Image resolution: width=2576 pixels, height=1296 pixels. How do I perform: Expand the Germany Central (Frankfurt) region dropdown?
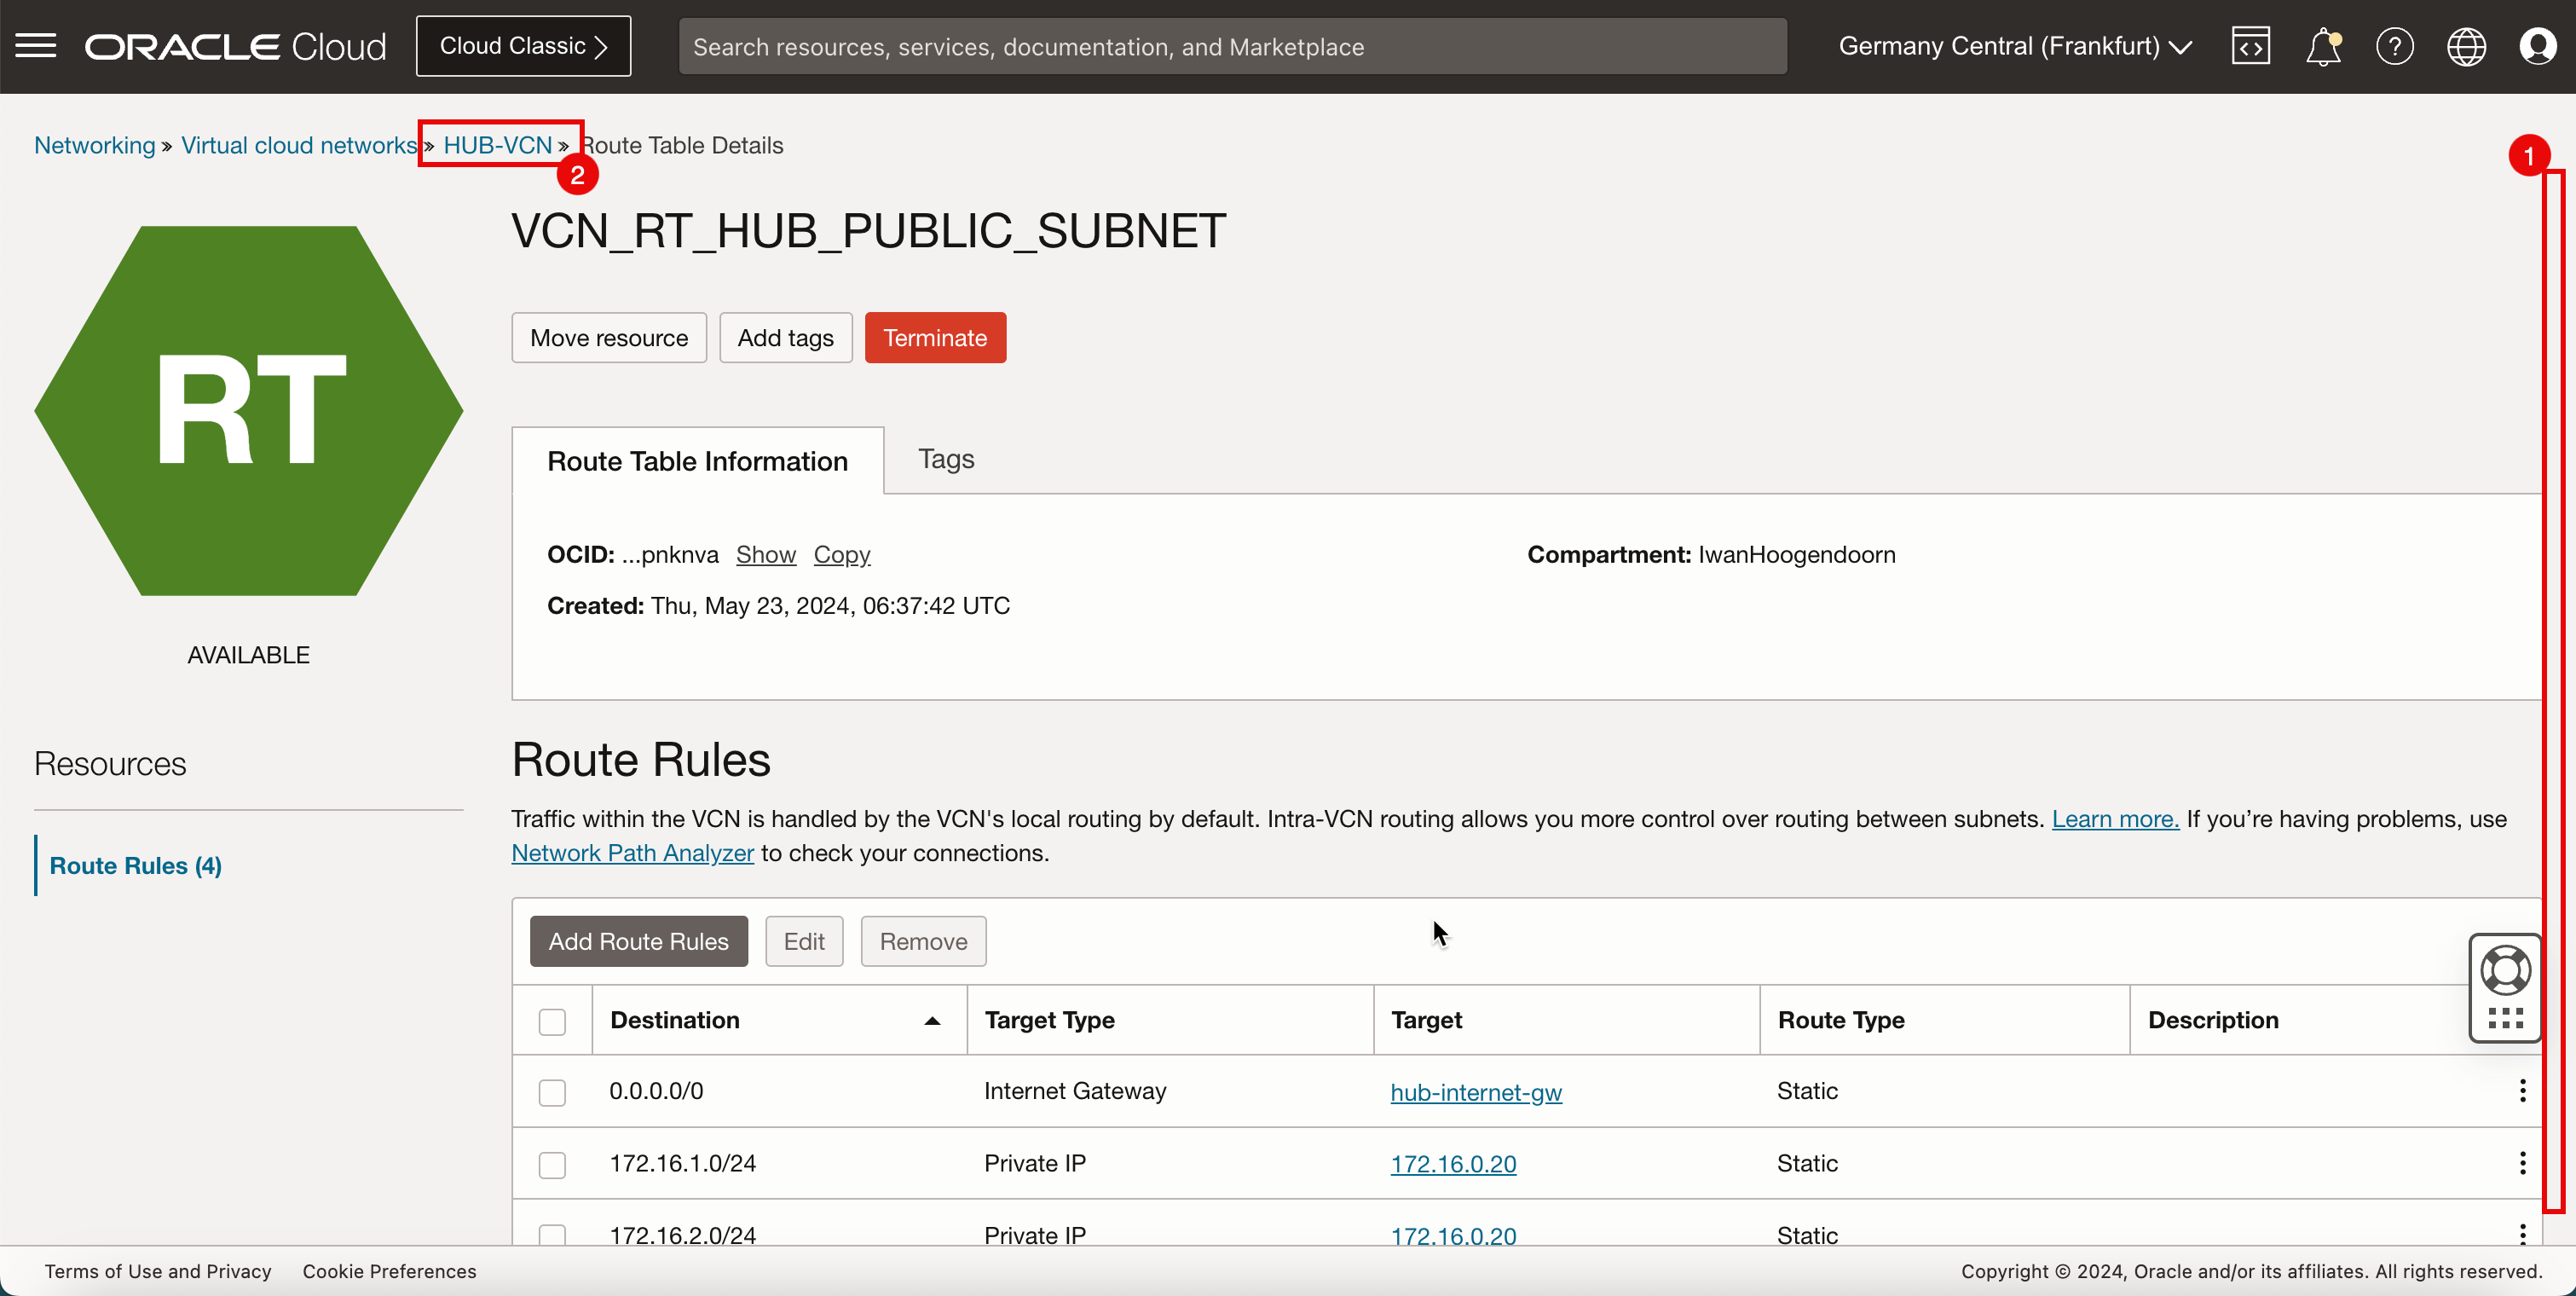(x=2015, y=46)
